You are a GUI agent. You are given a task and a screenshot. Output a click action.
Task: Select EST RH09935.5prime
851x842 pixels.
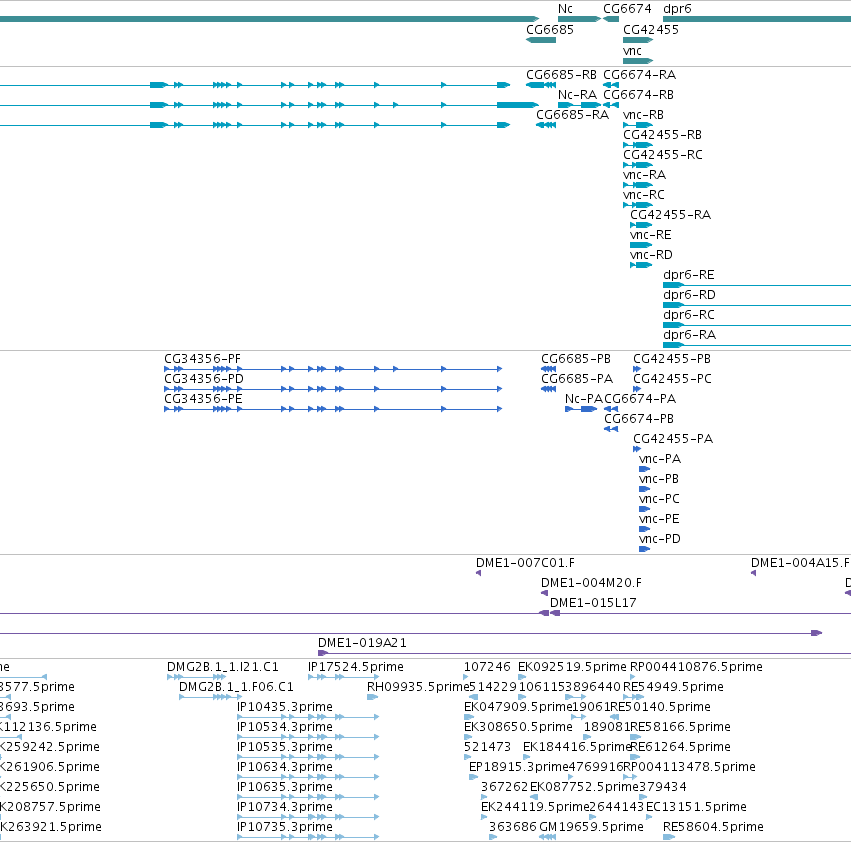(x=417, y=687)
